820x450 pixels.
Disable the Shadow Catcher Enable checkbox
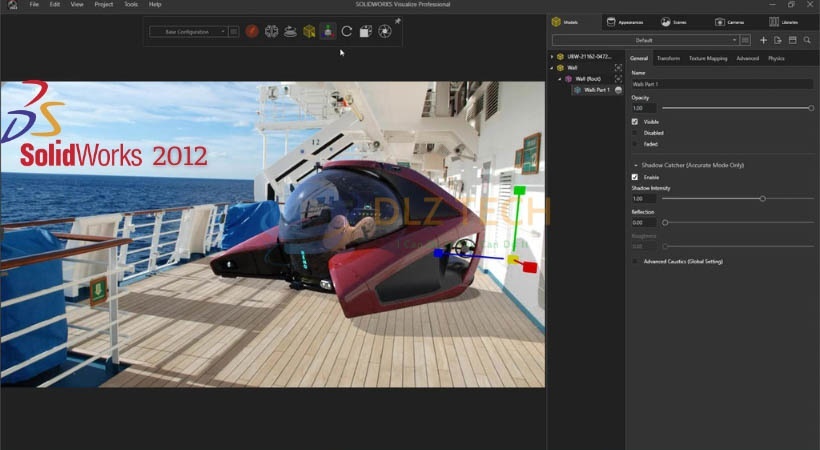635,177
